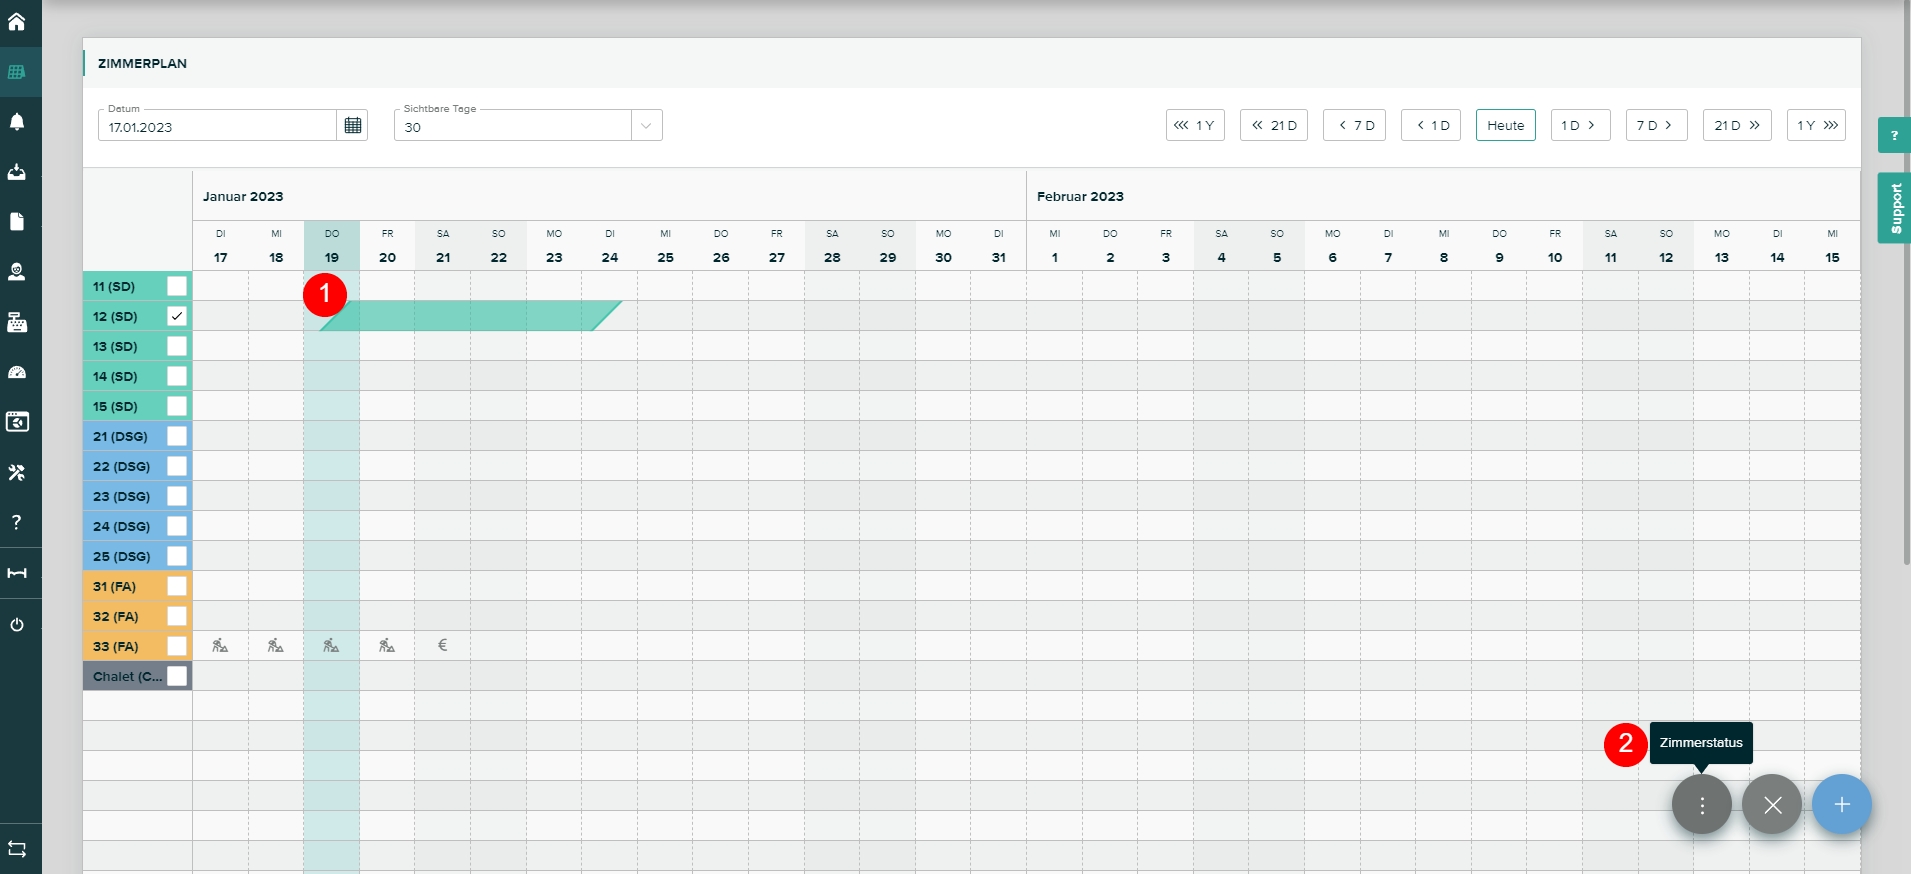Click the Datum input field
1911x874 pixels.
[x=217, y=127]
